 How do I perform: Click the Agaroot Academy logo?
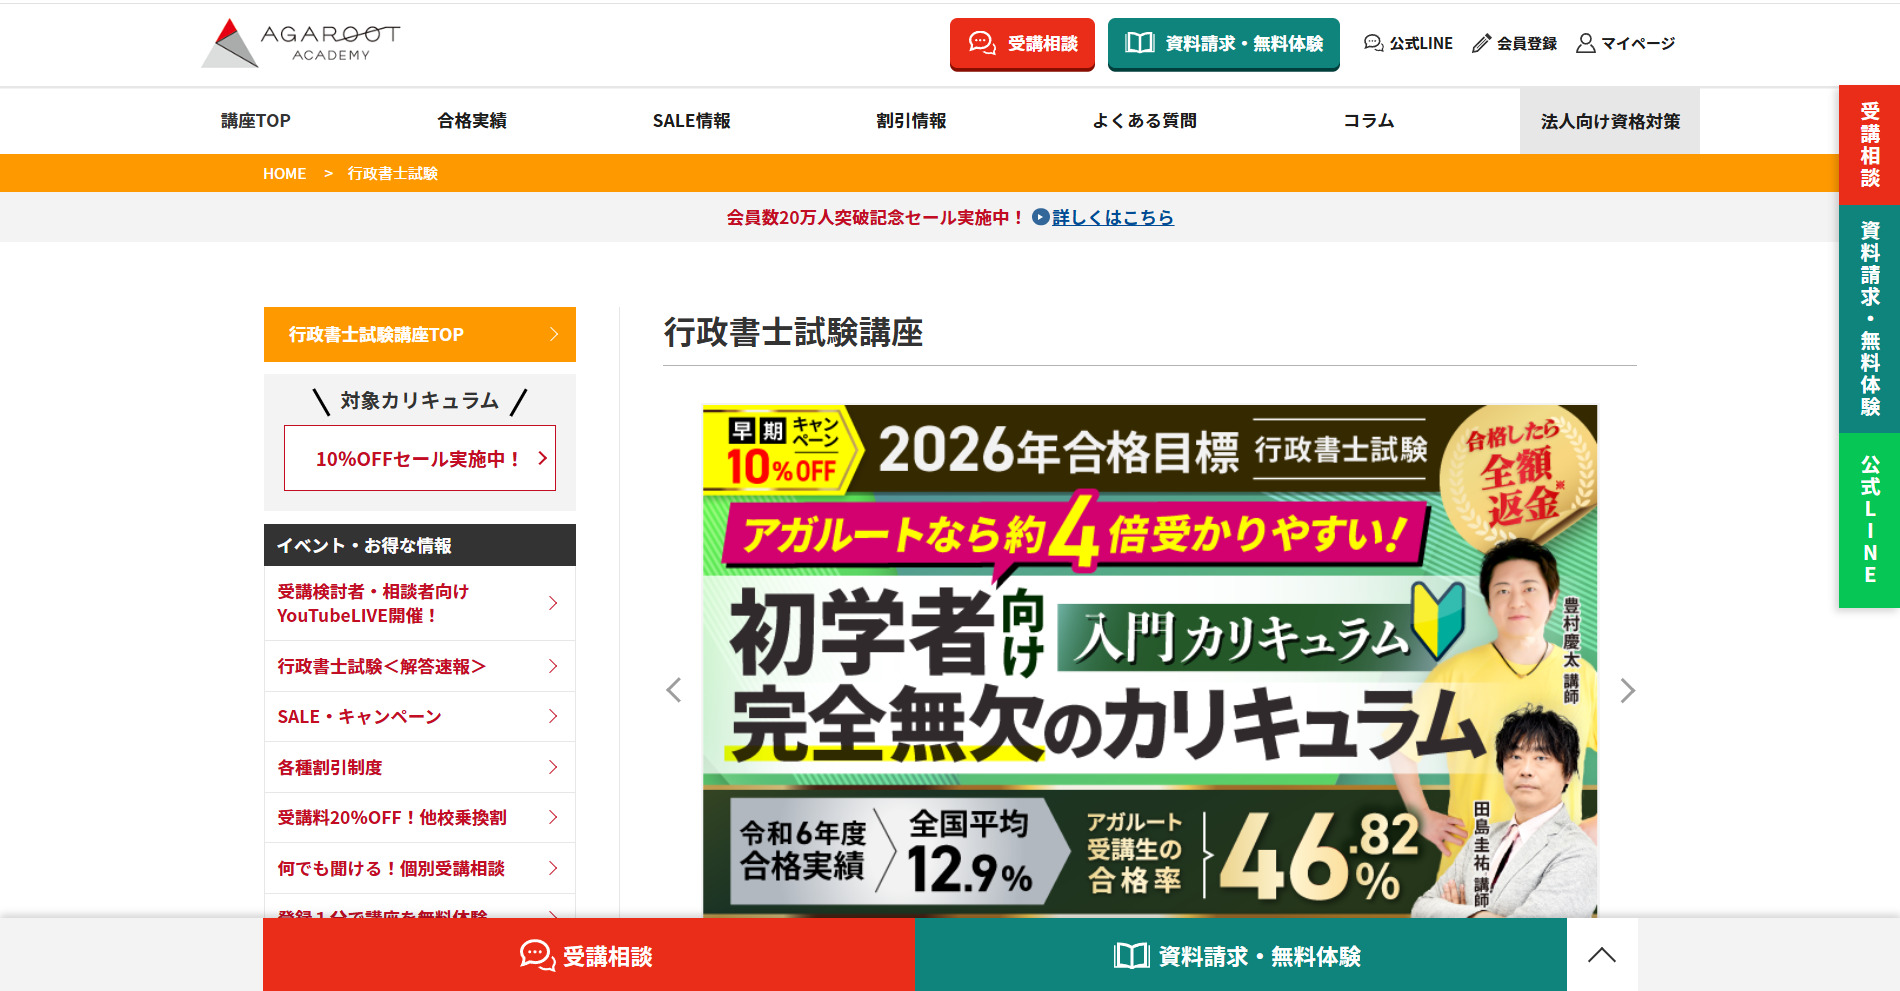(x=300, y=43)
